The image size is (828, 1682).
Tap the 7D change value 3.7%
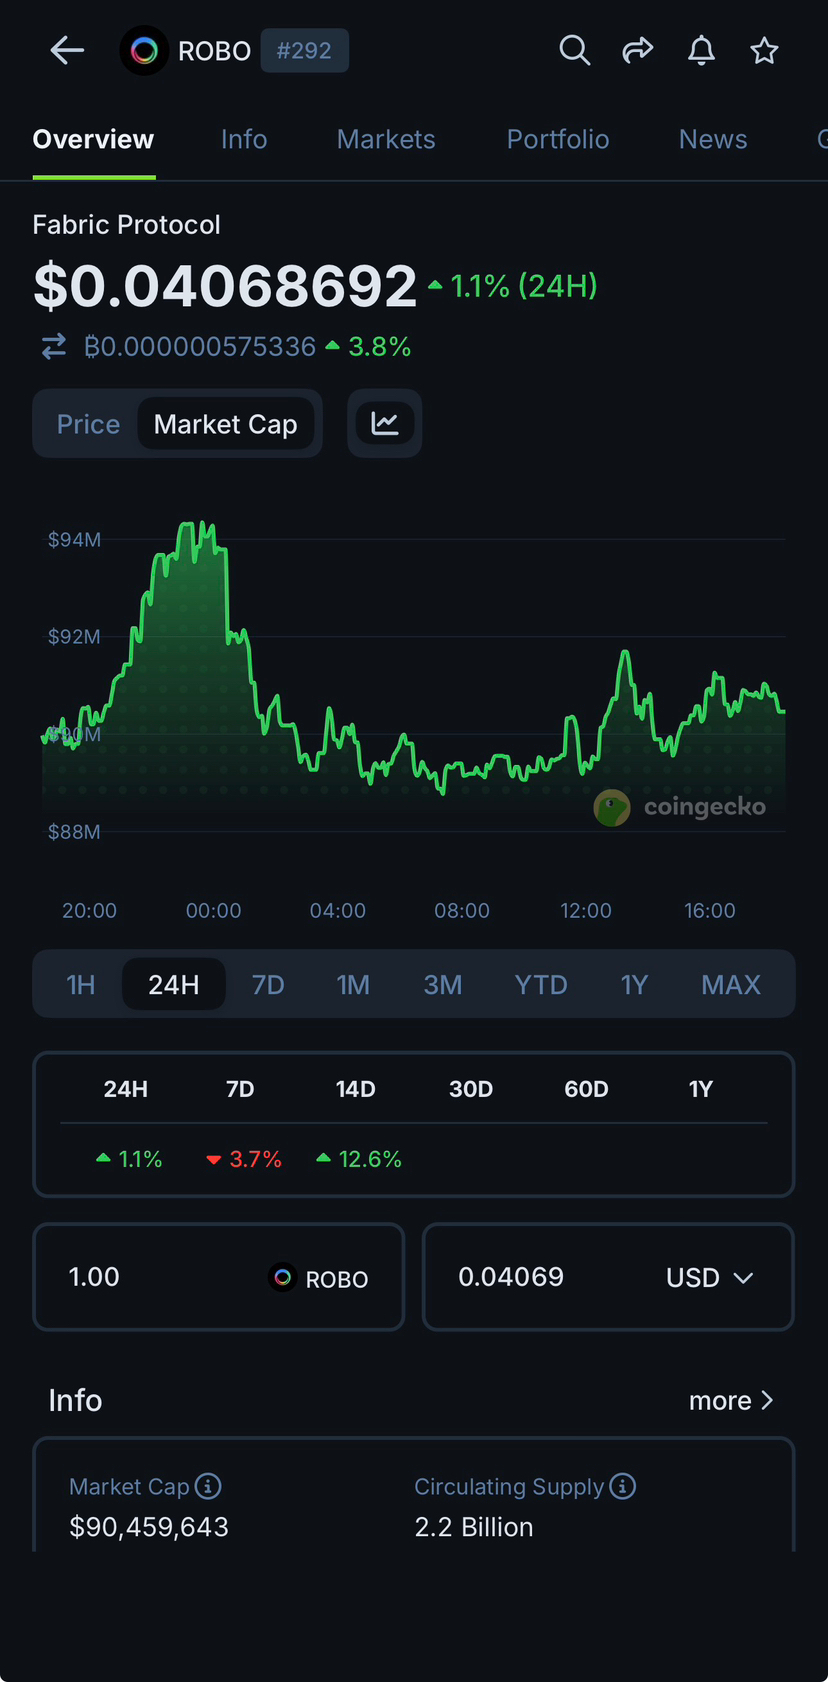(x=244, y=1159)
